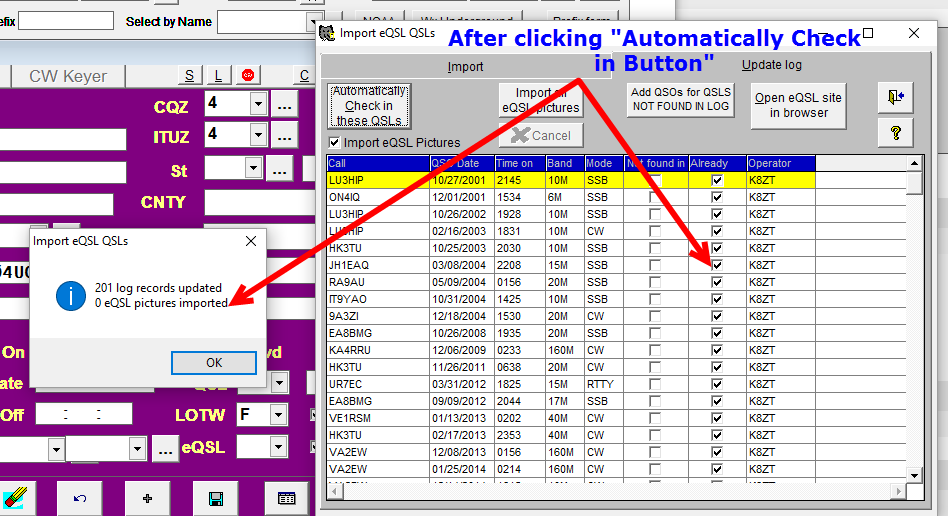This screenshot has width=948, height=516.
Task: Open the log grid table icon button
Action: coord(286,498)
